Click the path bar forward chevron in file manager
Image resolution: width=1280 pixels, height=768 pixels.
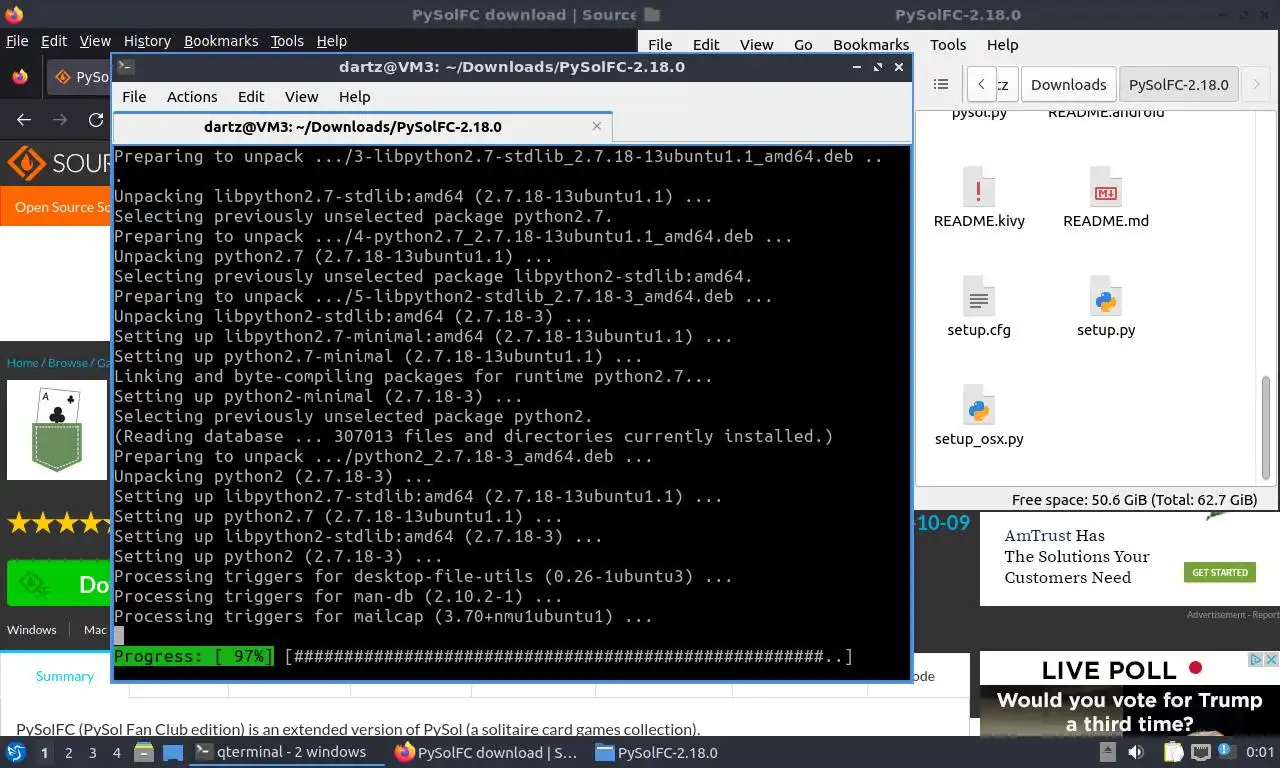point(1256,84)
